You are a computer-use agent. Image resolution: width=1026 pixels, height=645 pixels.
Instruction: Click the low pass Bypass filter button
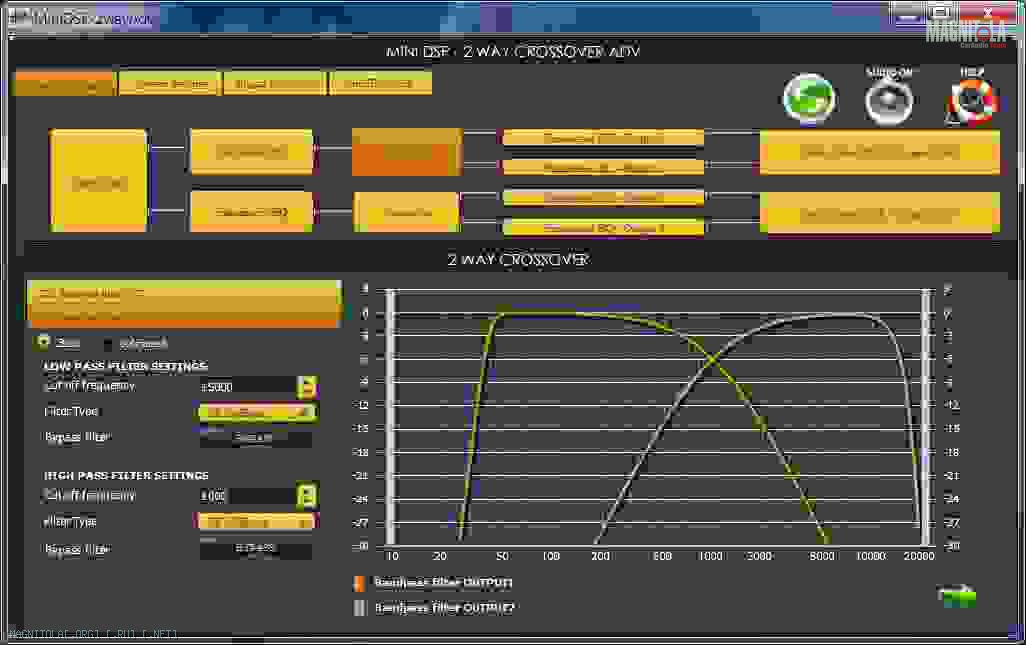tap(255, 437)
